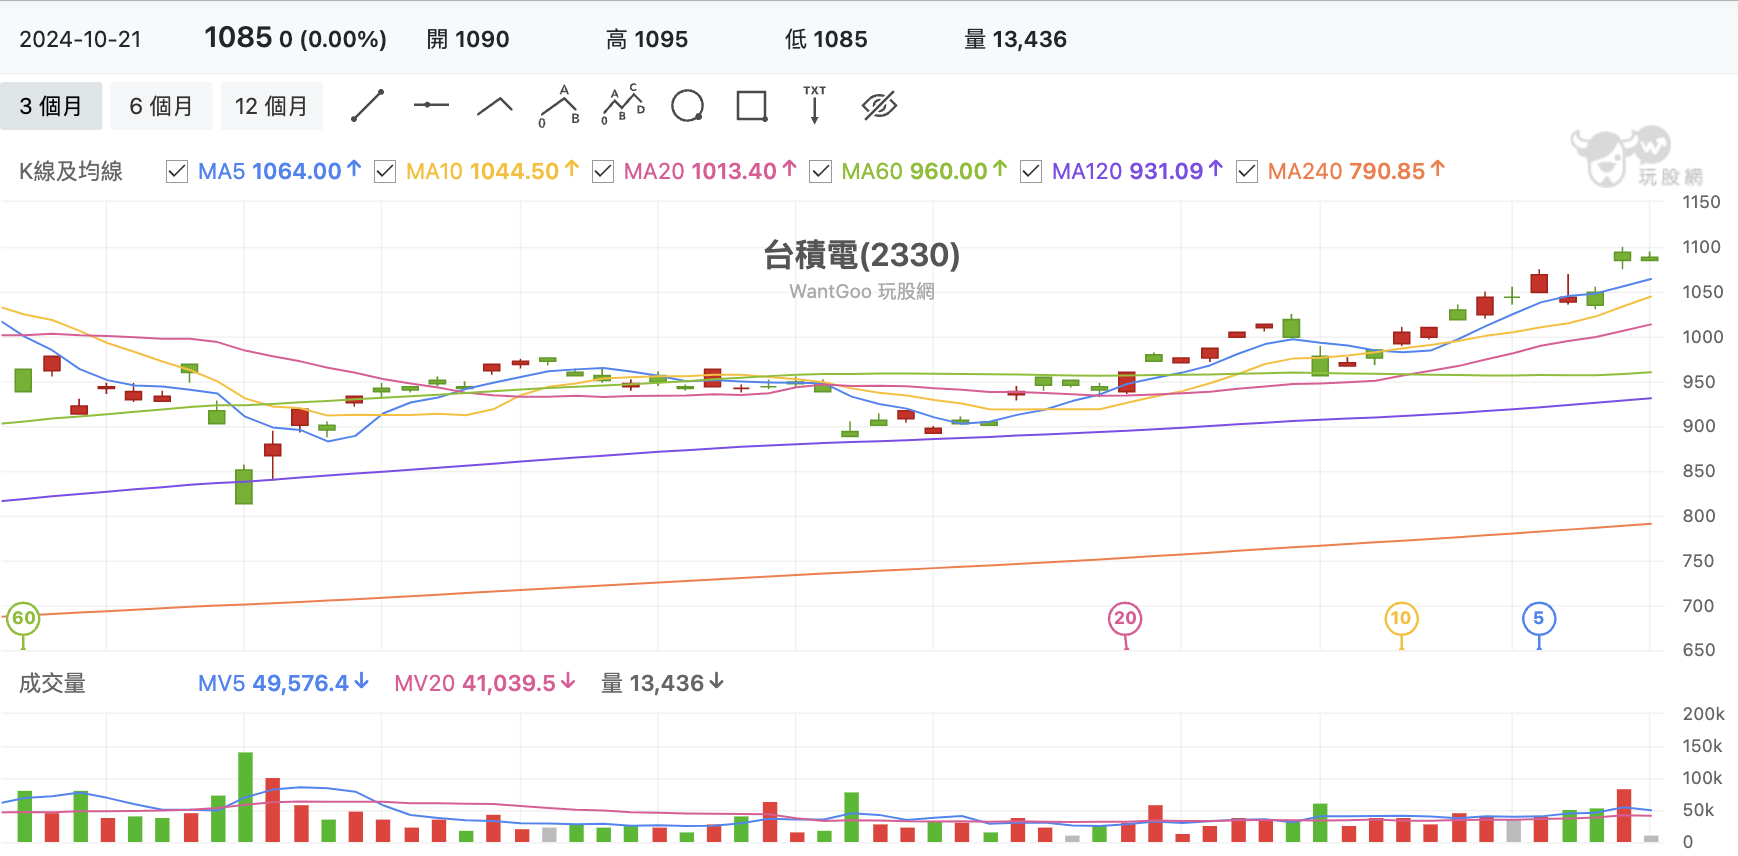Click the price 1085 0 (0.00%)

pyautogui.click(x=295, y=38)
